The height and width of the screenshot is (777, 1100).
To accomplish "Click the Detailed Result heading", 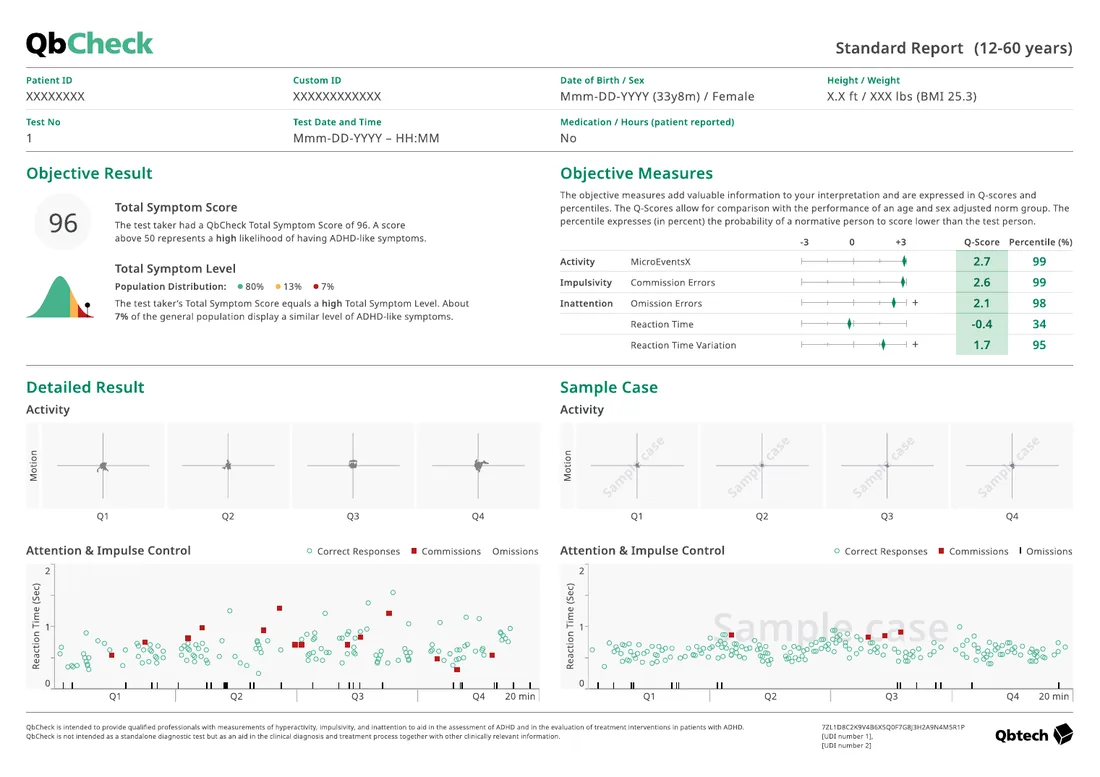I will (85, 387).
